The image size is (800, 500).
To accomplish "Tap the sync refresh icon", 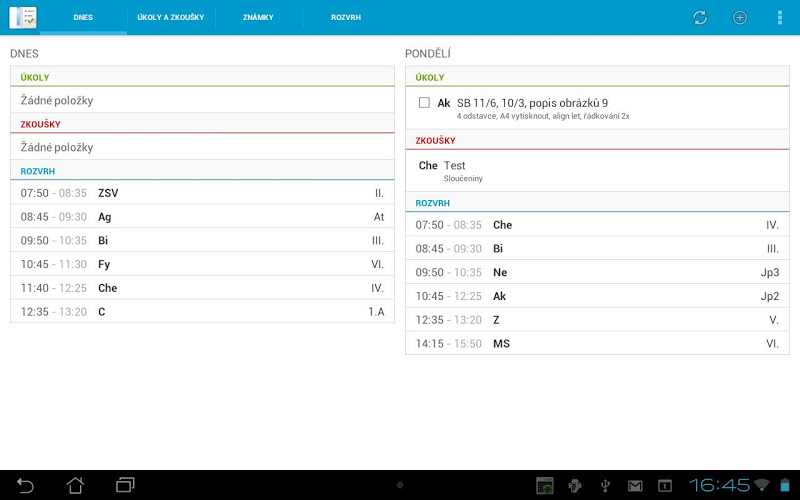I will tap(700, 17).
